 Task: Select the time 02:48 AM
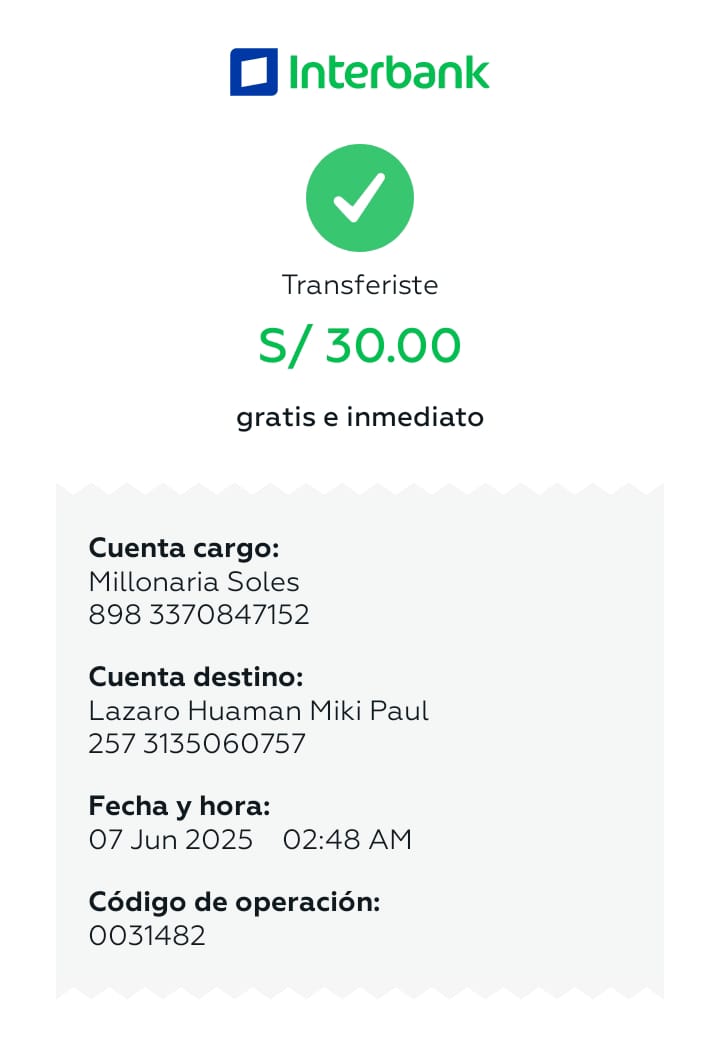[x=347, y=840]
